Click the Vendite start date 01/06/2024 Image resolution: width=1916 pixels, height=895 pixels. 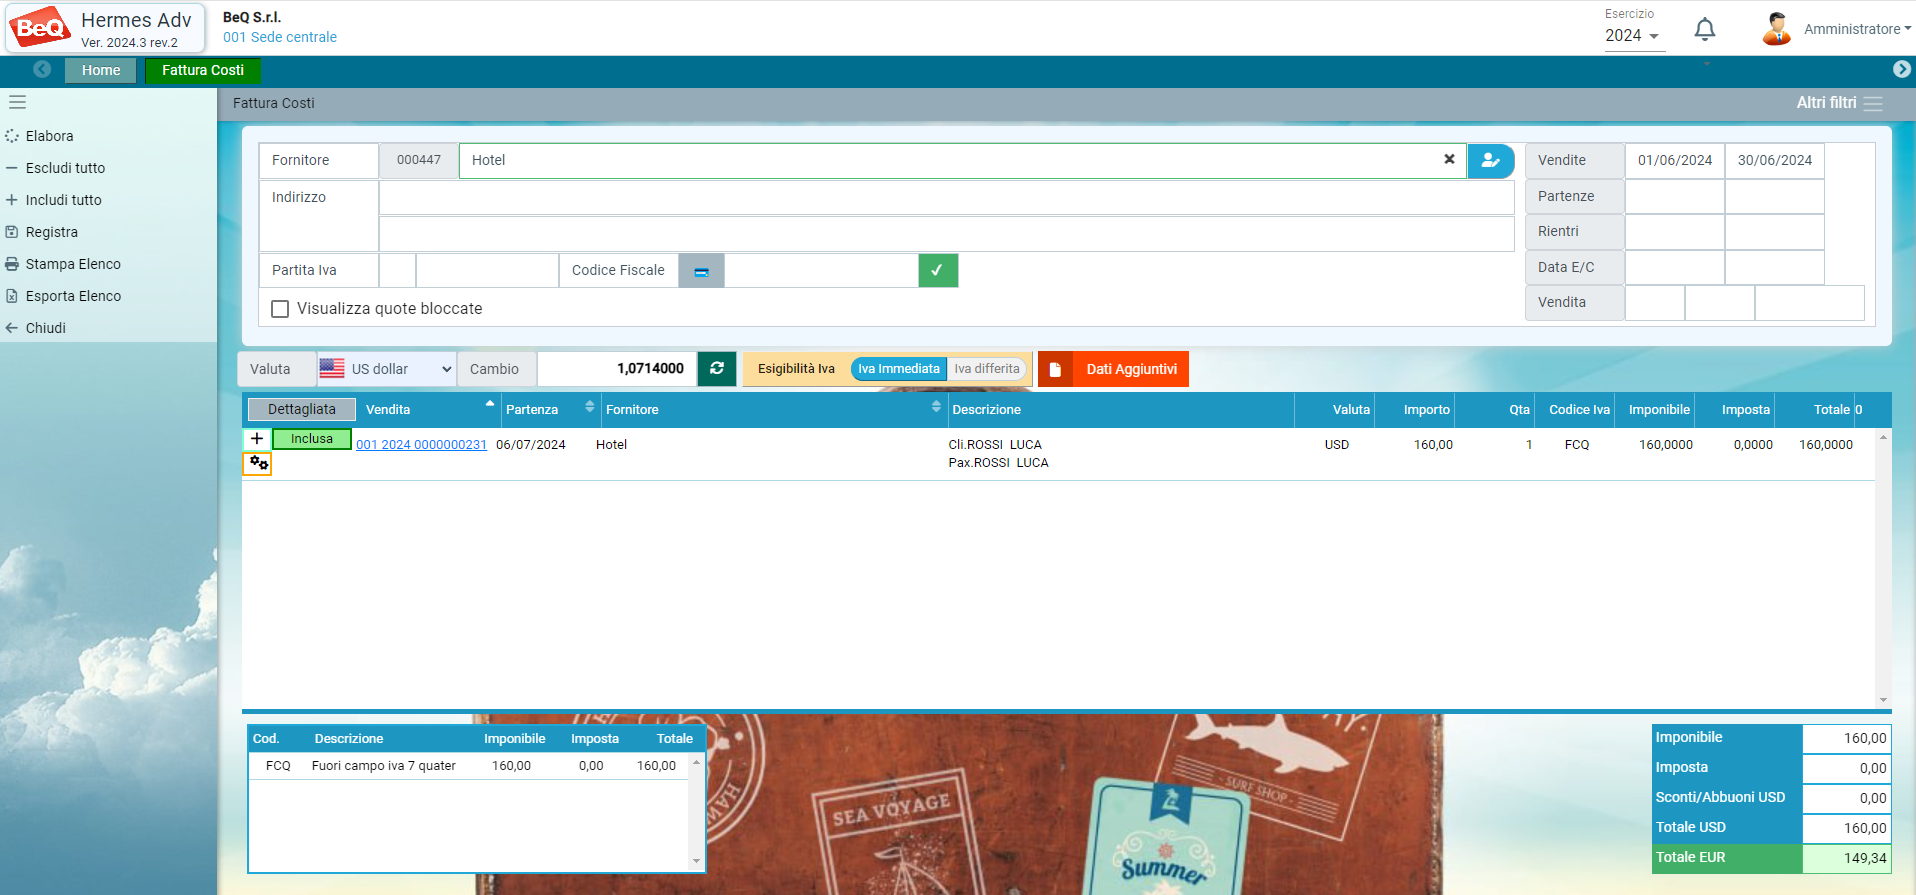(x=1675, y=160)
